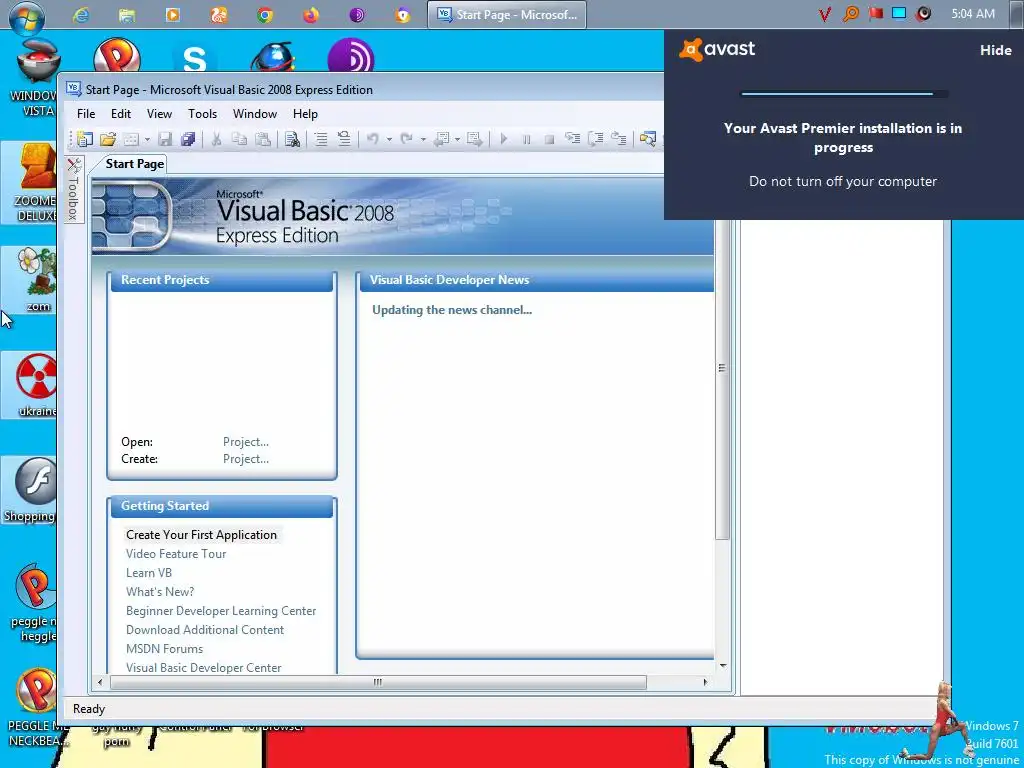This screenshot has width=1024, height=768.
Task: Click the taskbar clock showing 5:04 AM
Action: [973, 14]
